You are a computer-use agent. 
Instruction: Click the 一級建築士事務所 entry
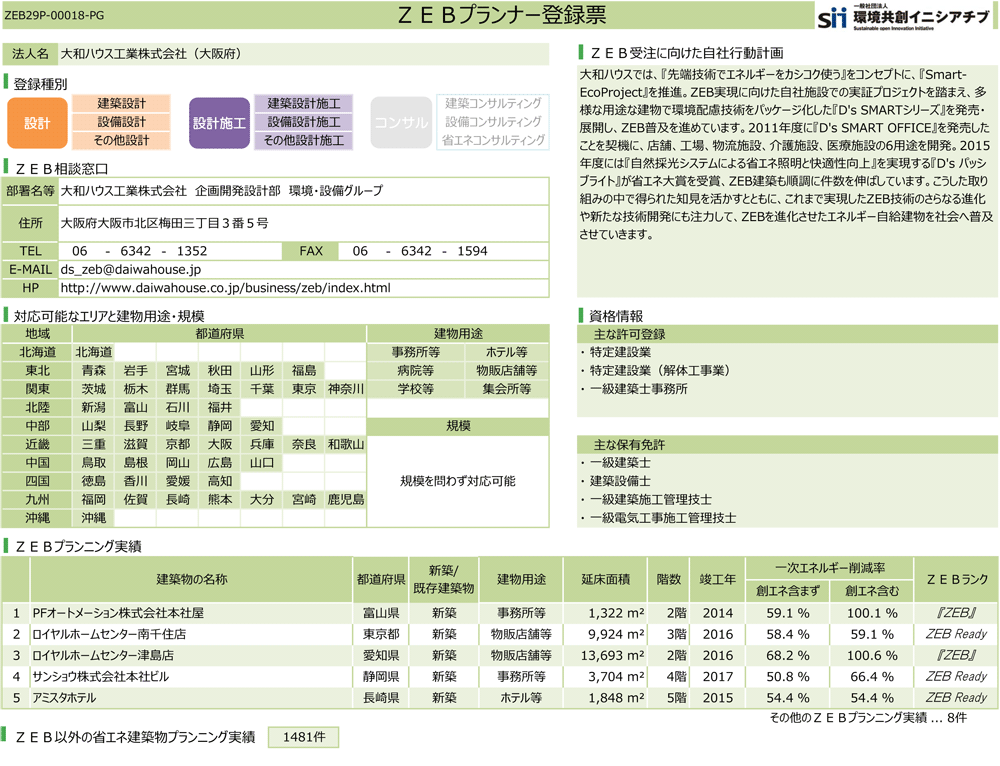638,389
